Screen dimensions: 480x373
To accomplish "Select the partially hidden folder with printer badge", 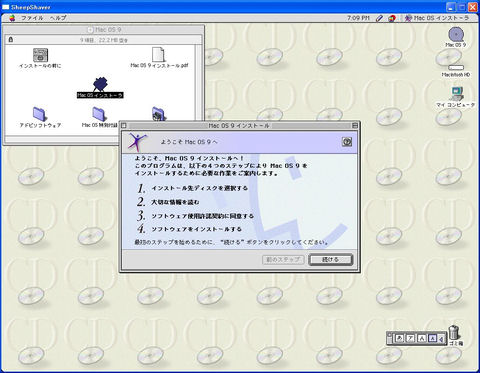I will (x=159, y=114).
